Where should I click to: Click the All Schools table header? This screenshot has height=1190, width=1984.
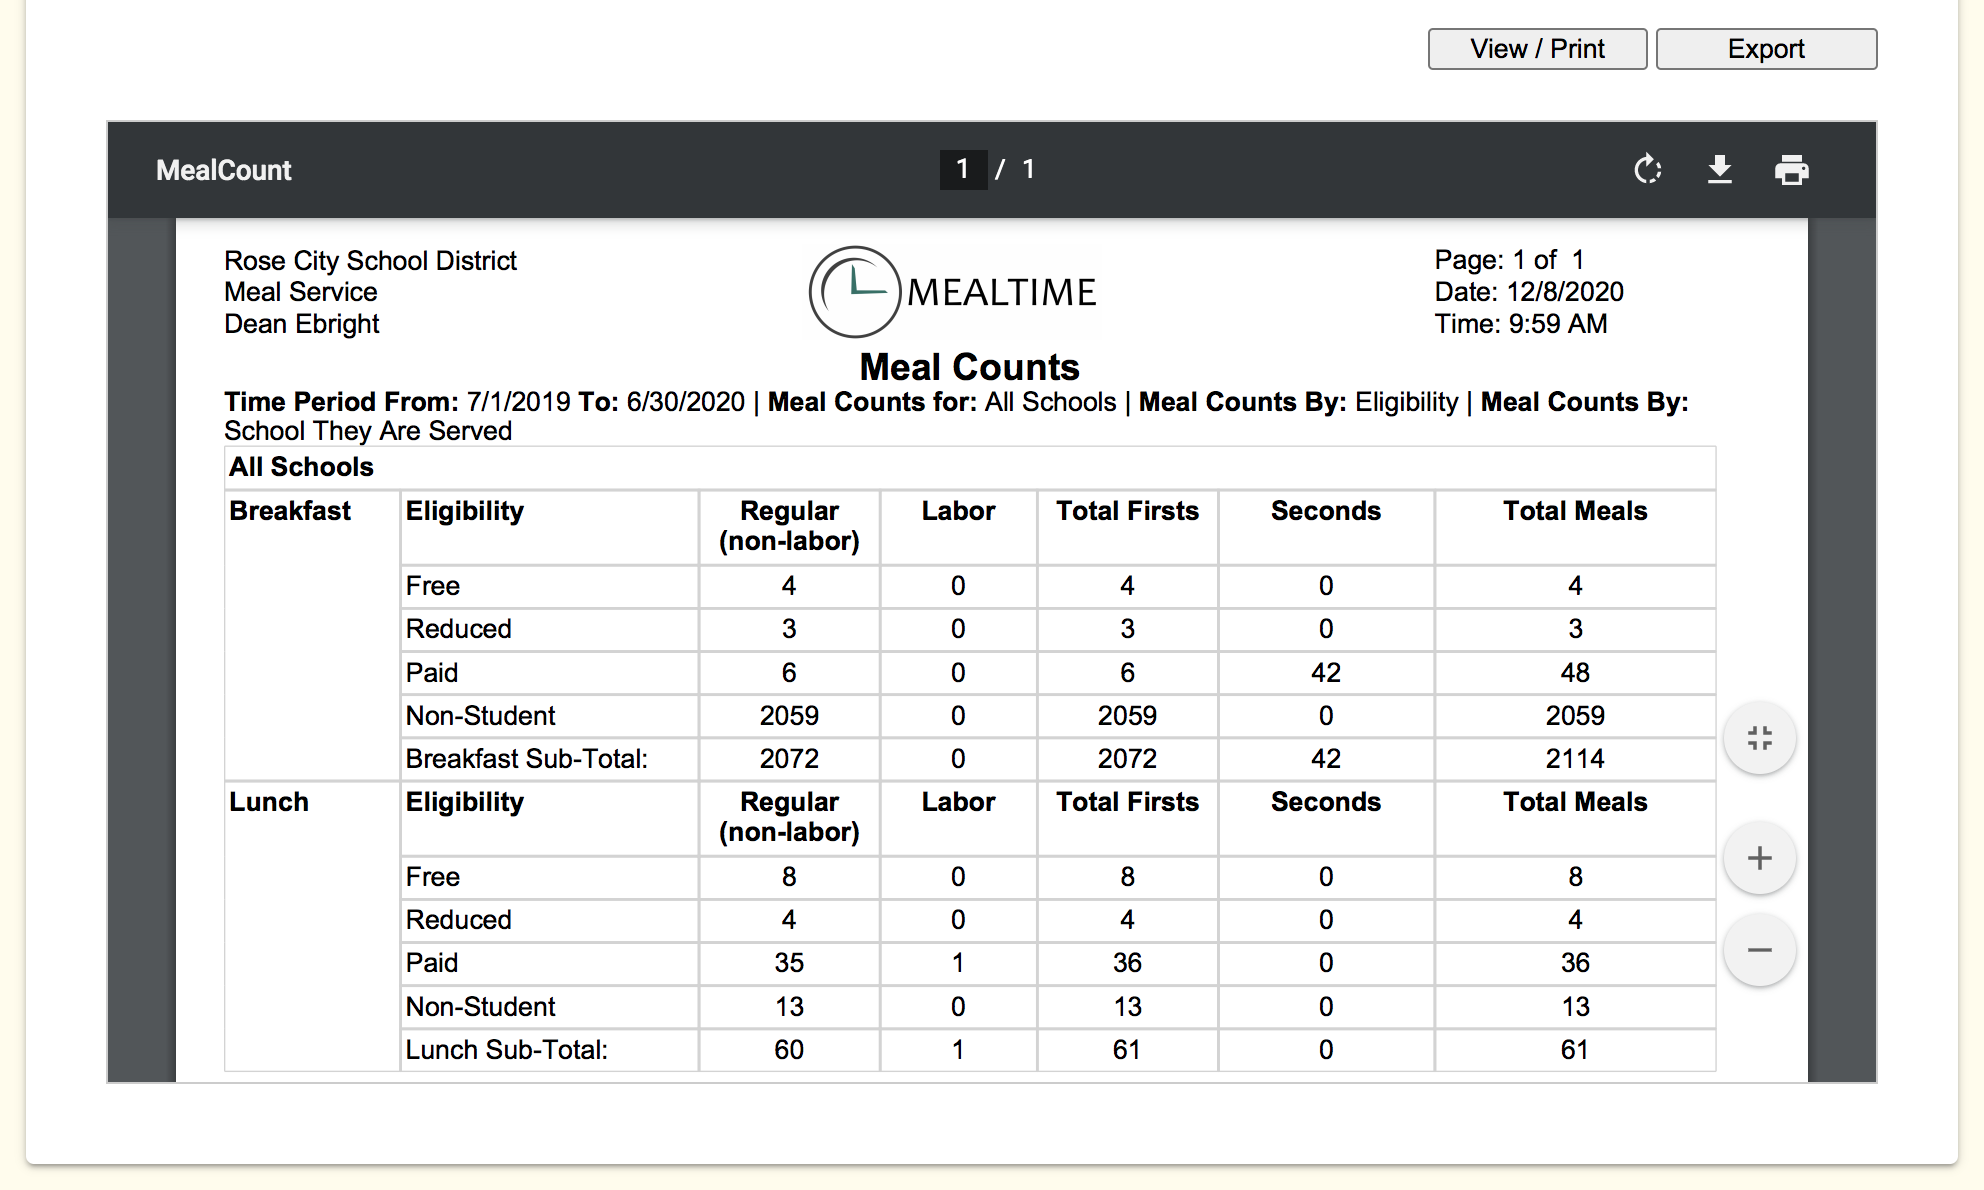click(x=301, y=467)
